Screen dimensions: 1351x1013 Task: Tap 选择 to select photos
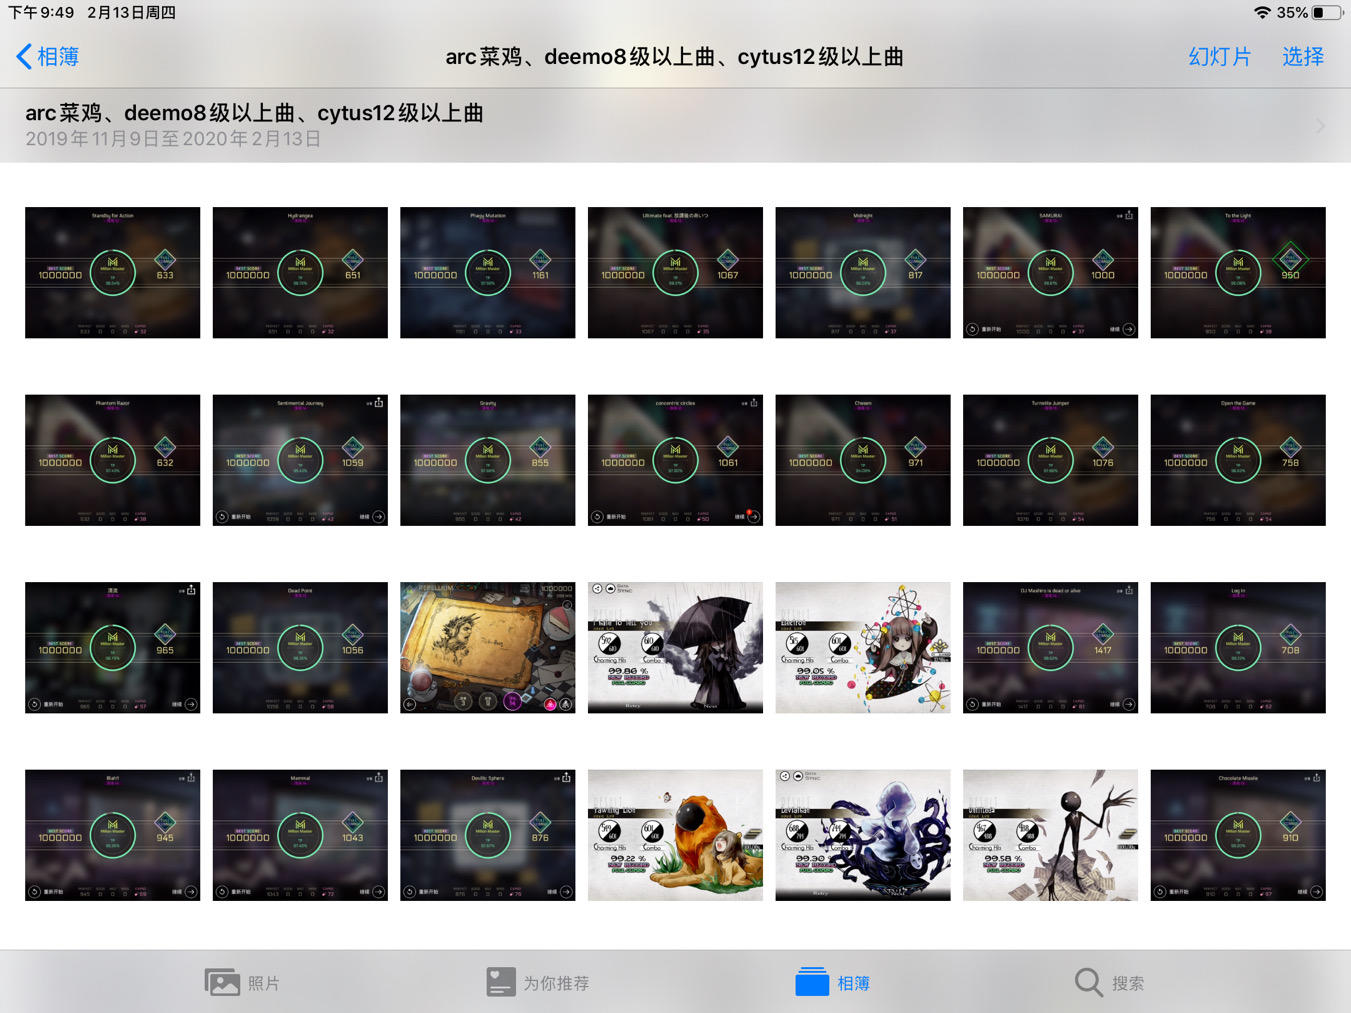1303,57
